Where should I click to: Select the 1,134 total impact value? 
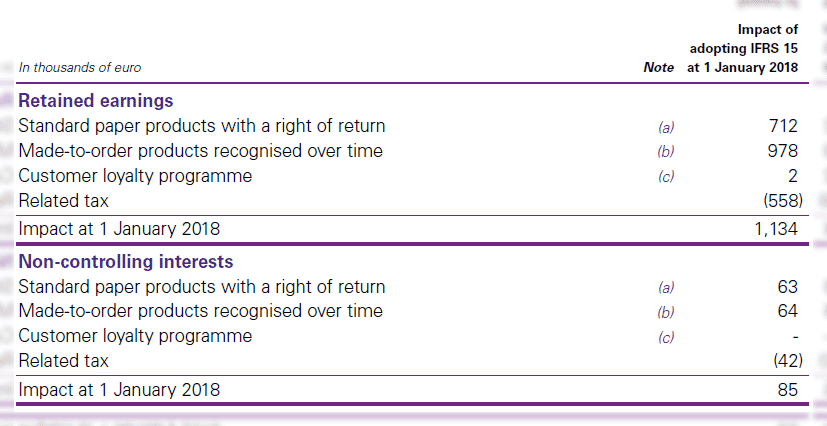776,229
